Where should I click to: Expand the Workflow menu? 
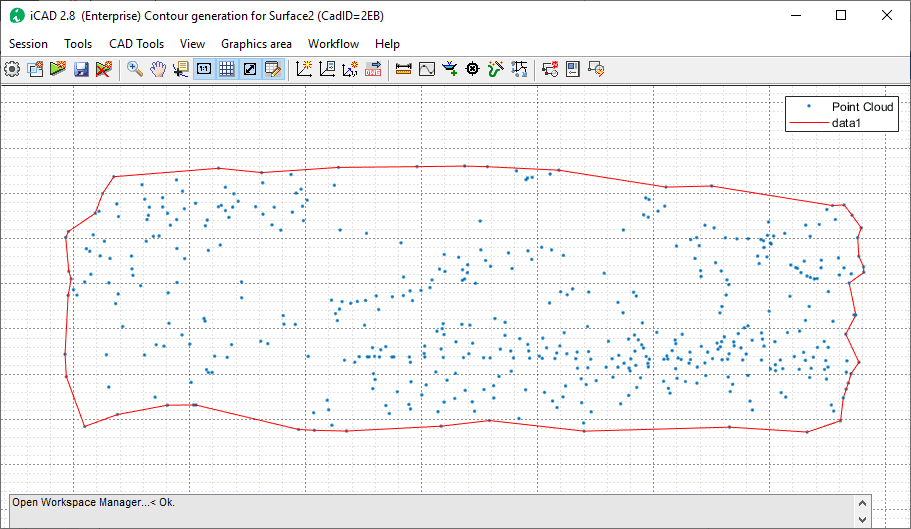point(333,44)
